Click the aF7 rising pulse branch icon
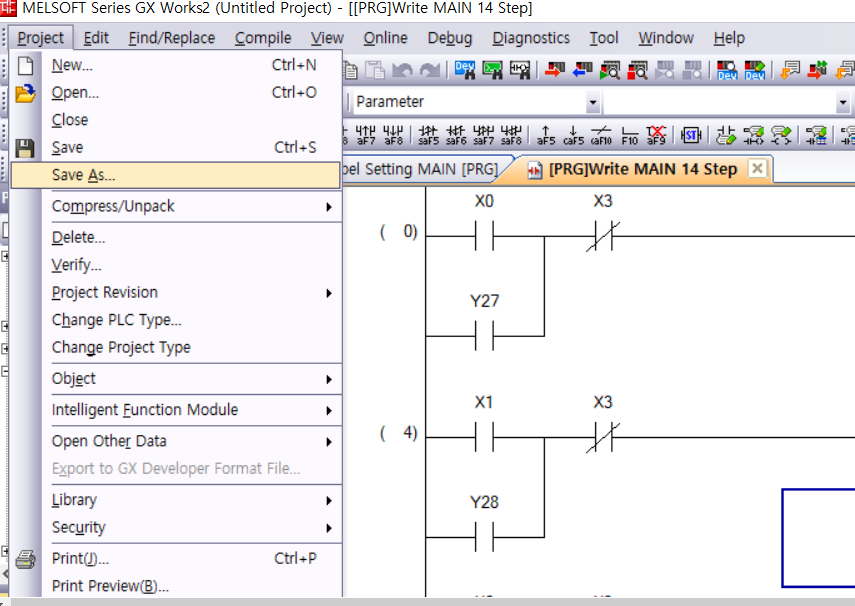The image size is (855, 606). [365, 135]
